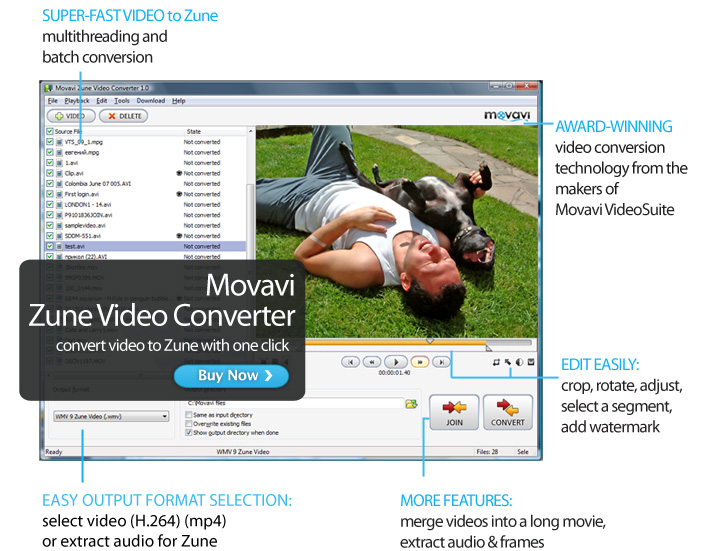Click the Buy Now button
Image resolution: width=711 pixels, height=551 pixels.
click(x=231, y=375)
